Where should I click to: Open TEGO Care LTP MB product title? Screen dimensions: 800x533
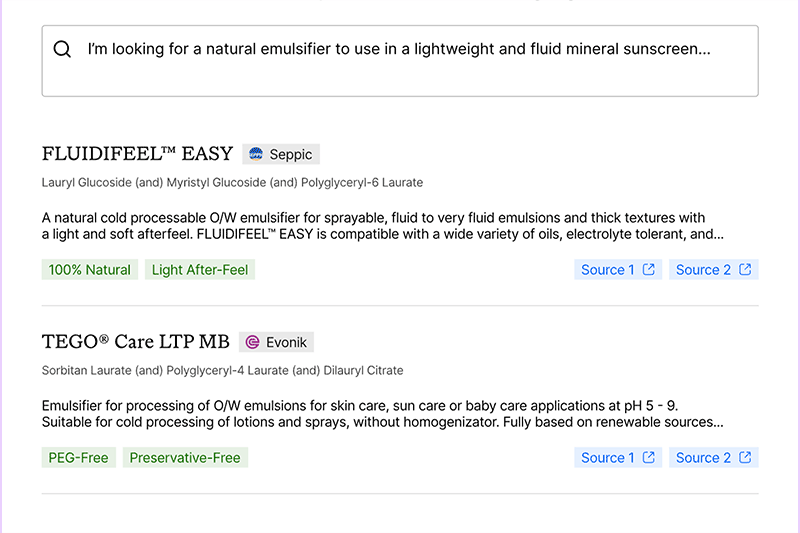[x=136, y=341]
